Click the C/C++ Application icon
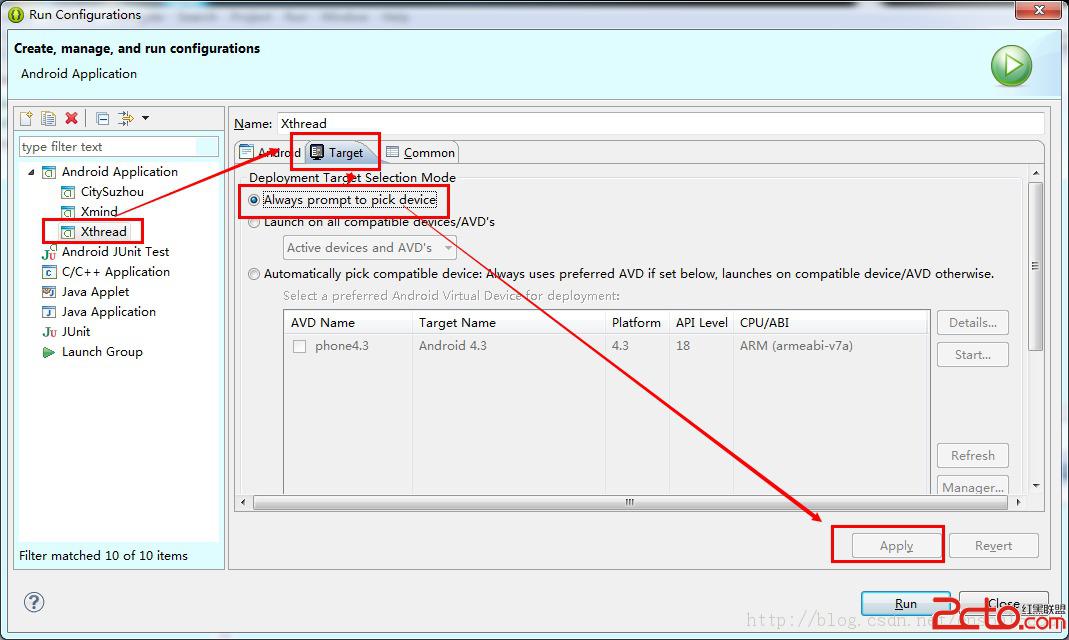This screenshot has width=1069, height=640. pyautogui.click(x=49, y=272)
